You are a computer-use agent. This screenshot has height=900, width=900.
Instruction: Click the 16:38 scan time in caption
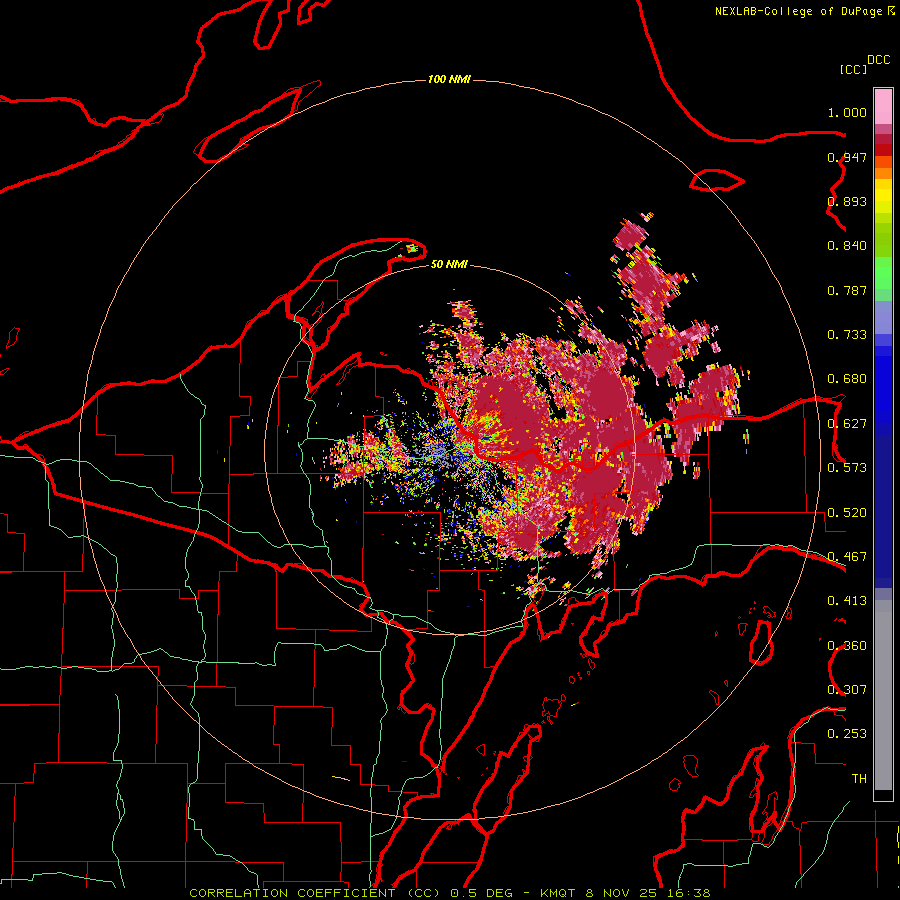coord(691,893)
